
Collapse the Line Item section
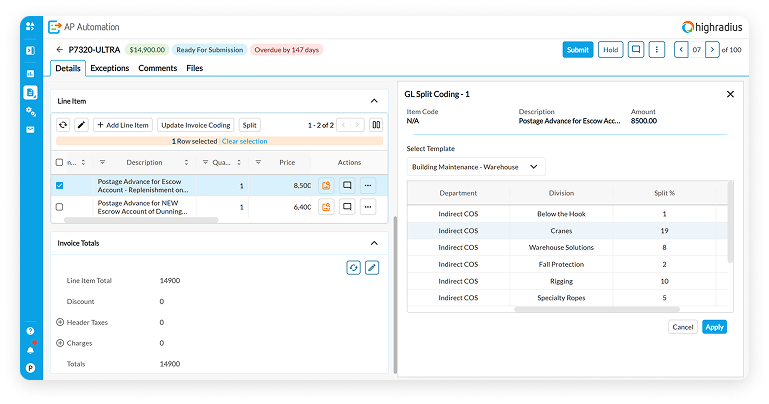[374, 101]
